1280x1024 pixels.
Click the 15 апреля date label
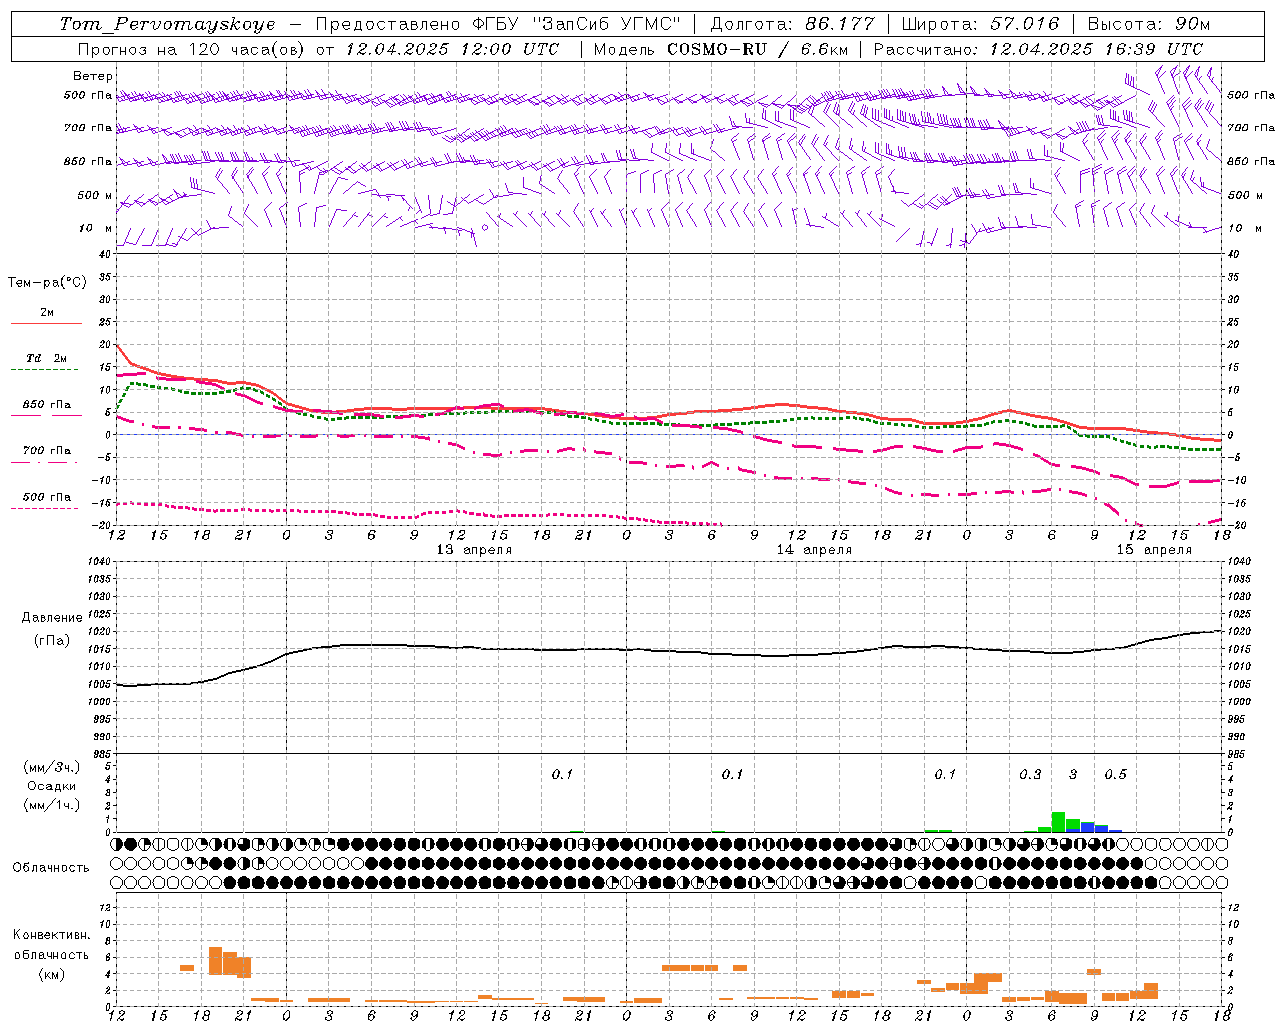coord(1154,550)
